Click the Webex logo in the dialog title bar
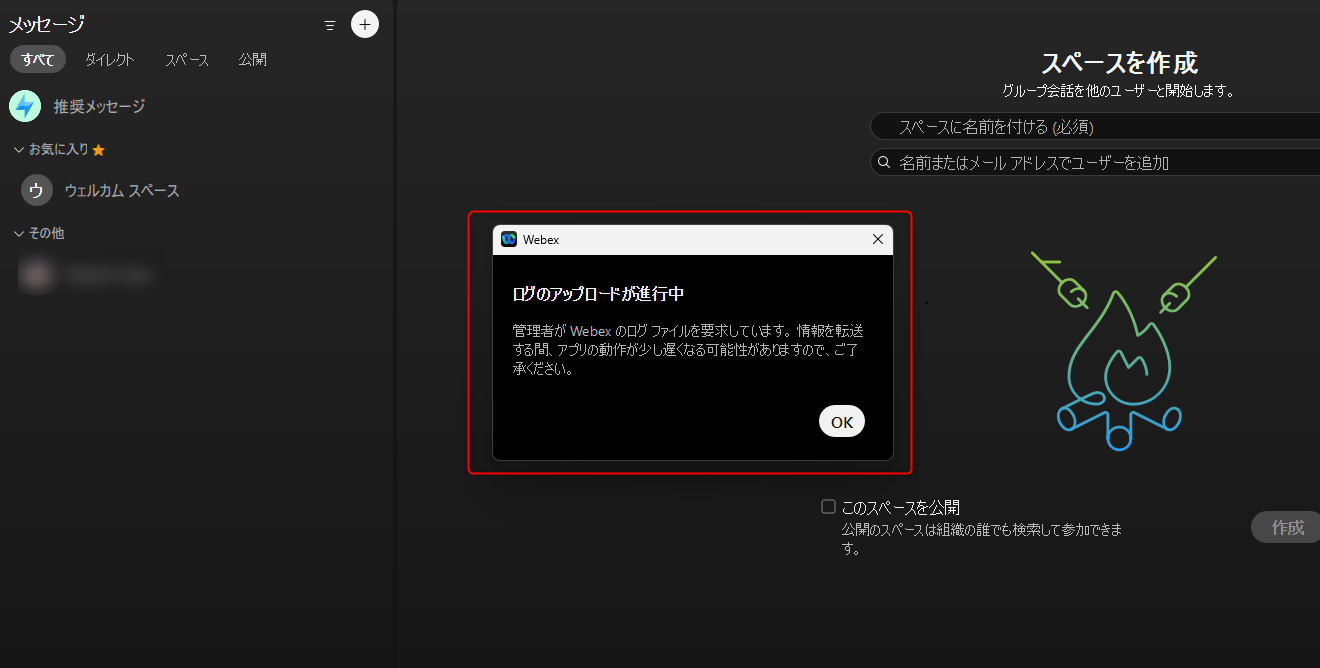The width and height of the screenshot is (1320, 668). coord(508,239)
